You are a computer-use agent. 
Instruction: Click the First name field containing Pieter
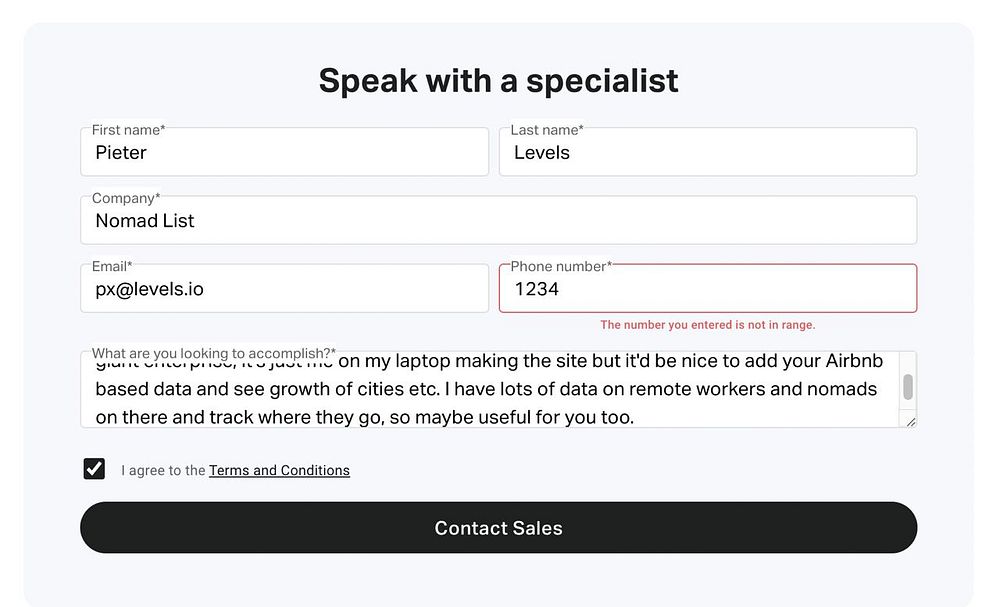point(284,154)
